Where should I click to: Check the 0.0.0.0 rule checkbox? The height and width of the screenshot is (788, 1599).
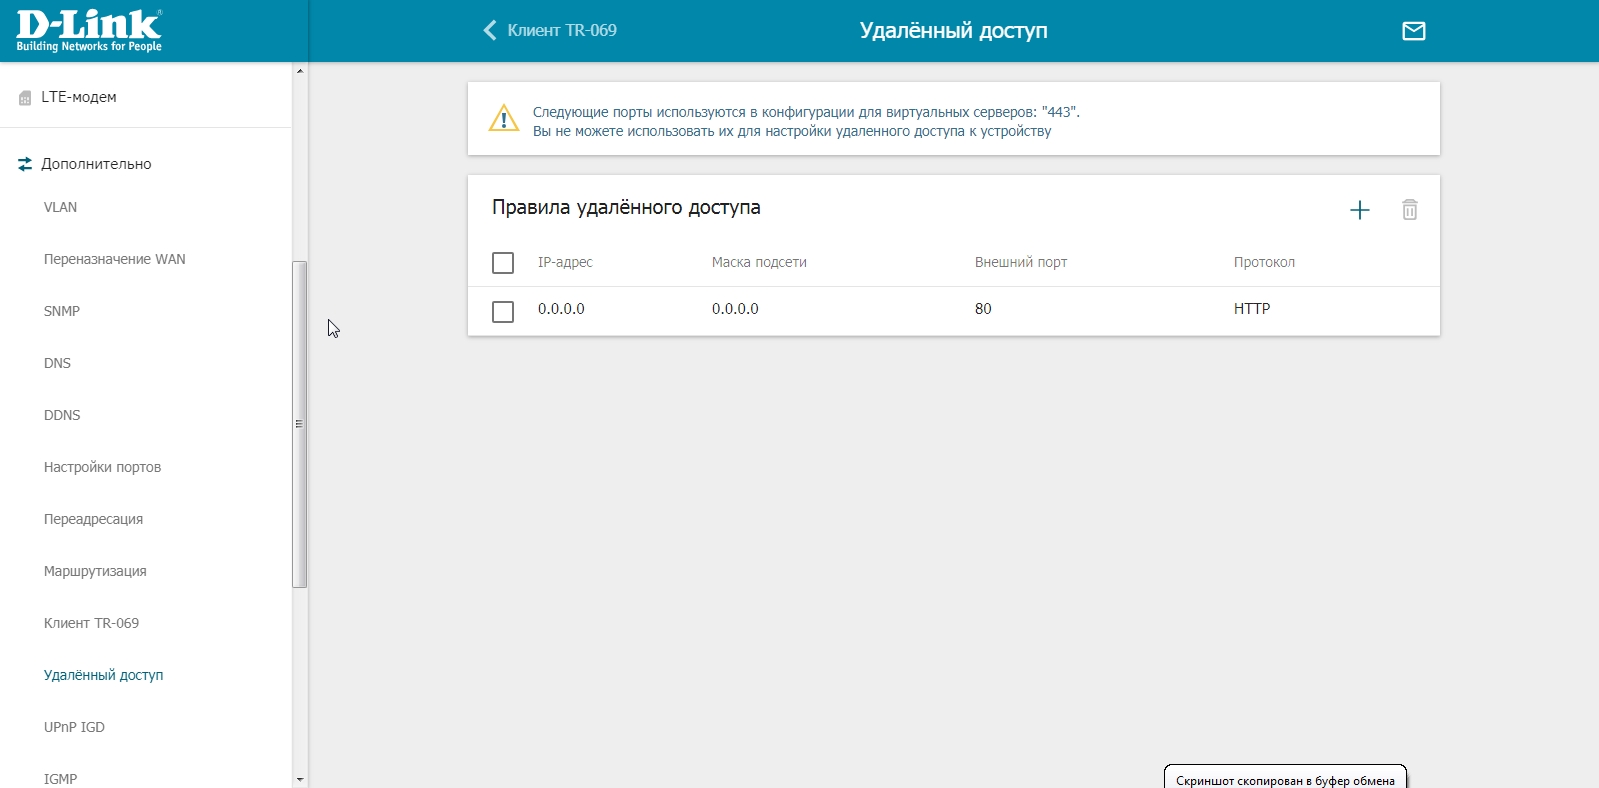pos(503,312)
